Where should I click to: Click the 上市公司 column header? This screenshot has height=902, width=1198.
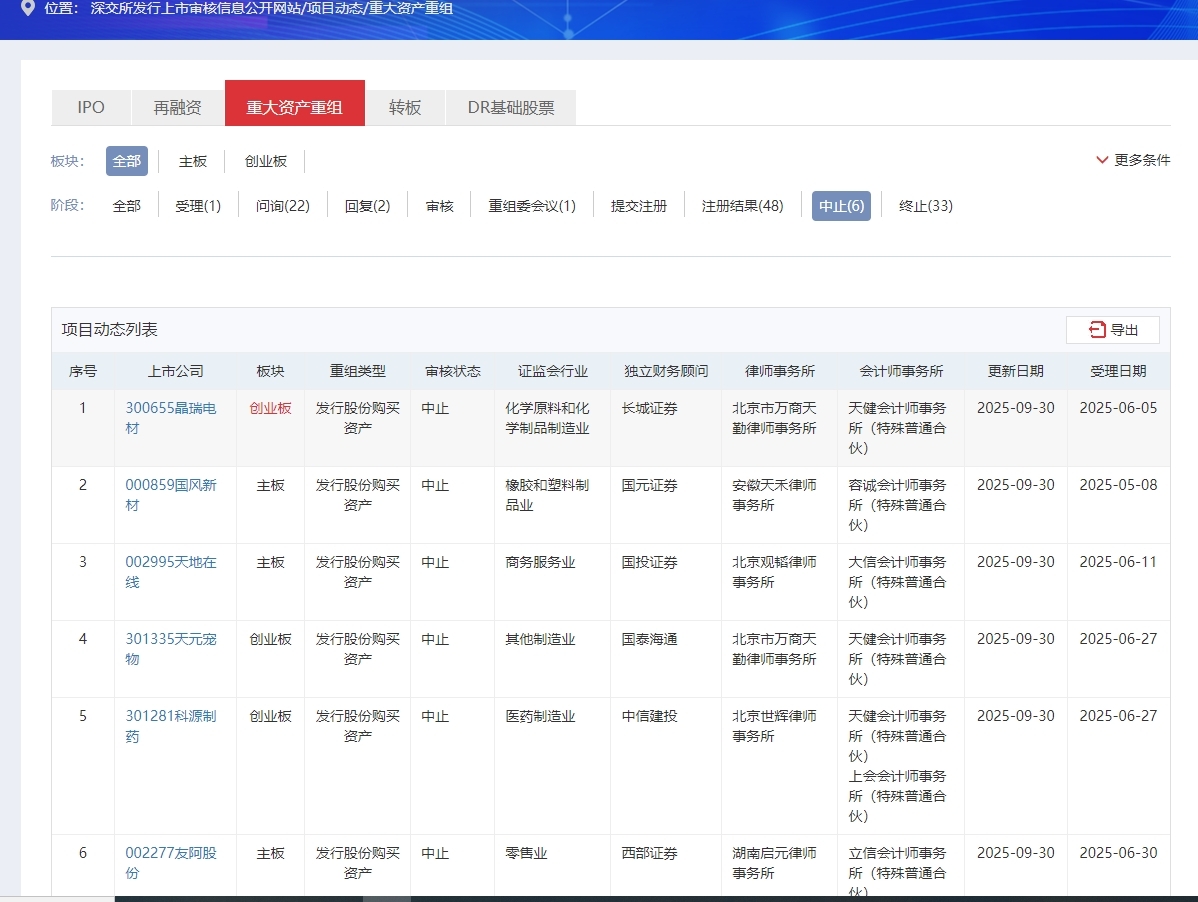pyautogui.click(x=176, y=371)
